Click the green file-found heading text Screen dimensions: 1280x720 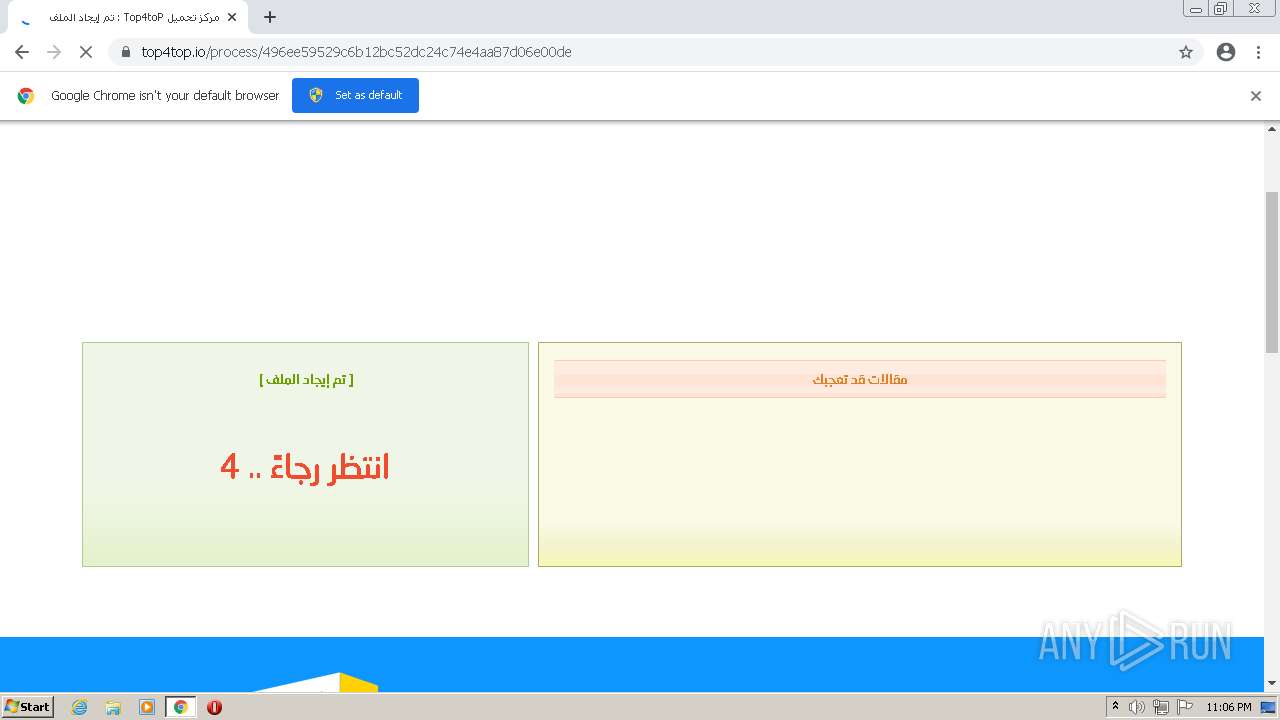pos(306,379)
